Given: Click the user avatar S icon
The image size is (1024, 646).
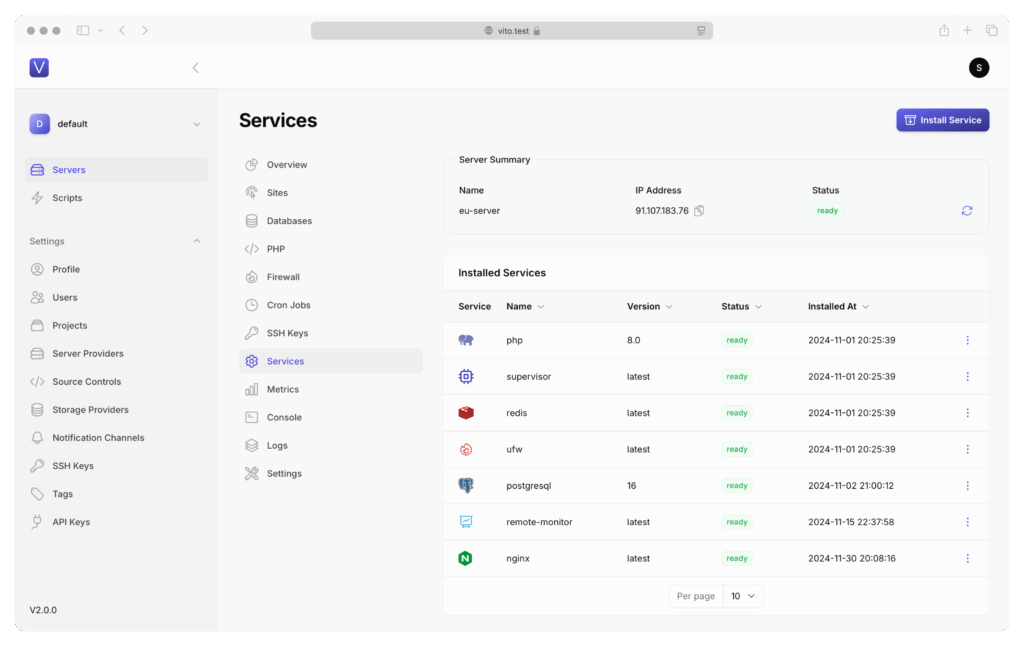Looking at the screenshot, I should (979, 67).
